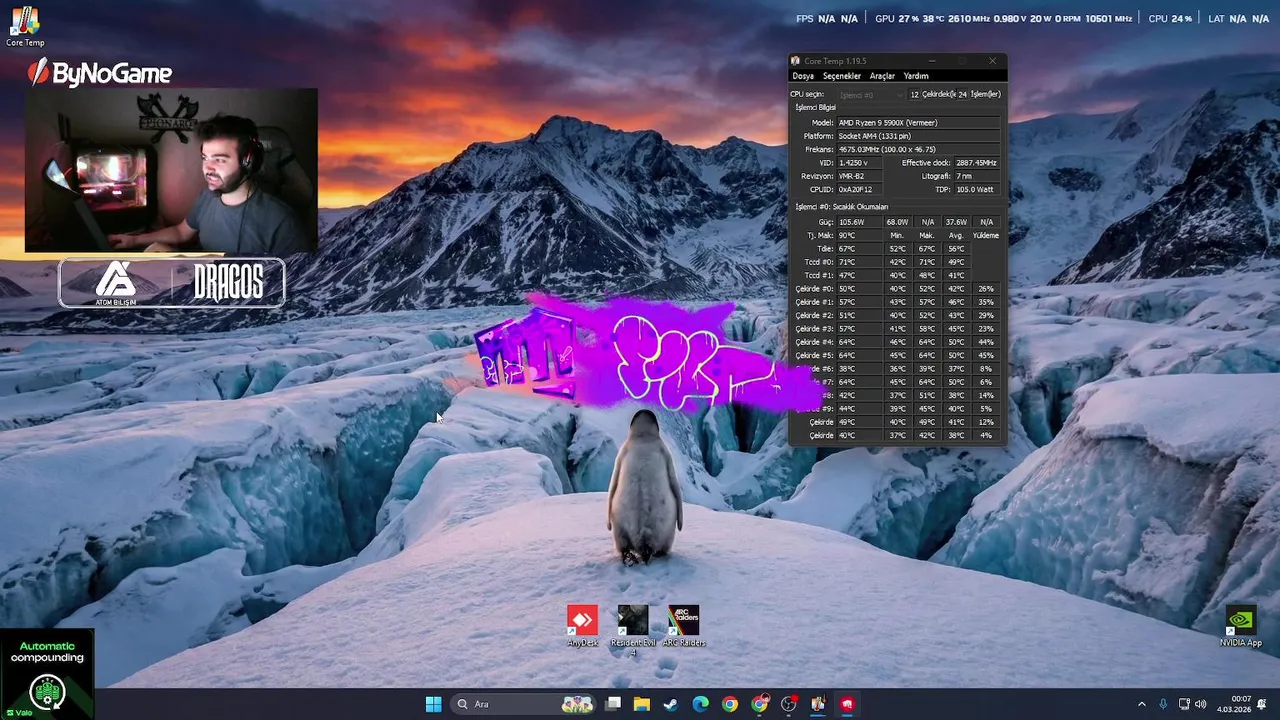This screenshot has height=720, width=1280.
Task: Click the Platform value Socket AM4 (1331 pin)
Action: pos(917,136)
